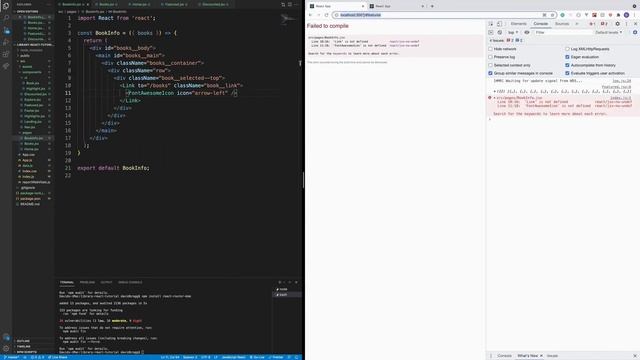Image resolution: width=640 pixels, height=360 pixels.
Task: Switch to the Debug Console tab
Action: point(130,282)
